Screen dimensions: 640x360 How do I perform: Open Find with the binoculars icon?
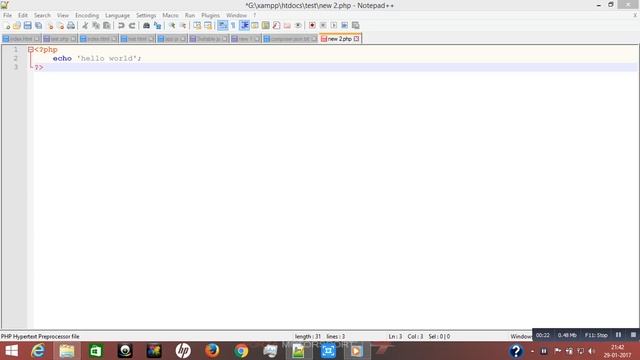coord(146,25)
